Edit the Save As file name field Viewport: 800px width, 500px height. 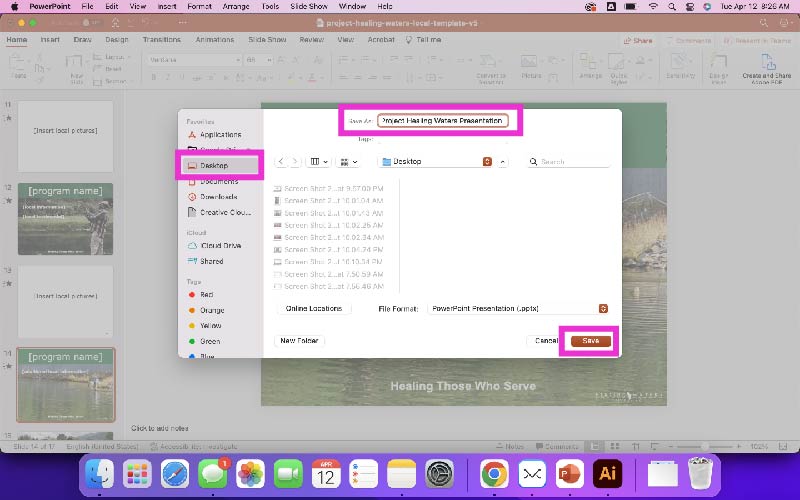[442, 121]
